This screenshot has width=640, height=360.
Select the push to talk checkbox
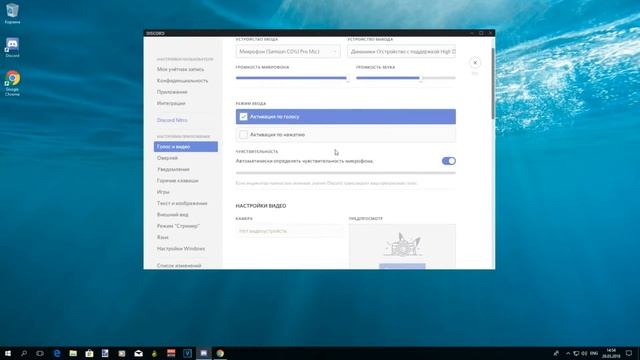tap(243, 134)
